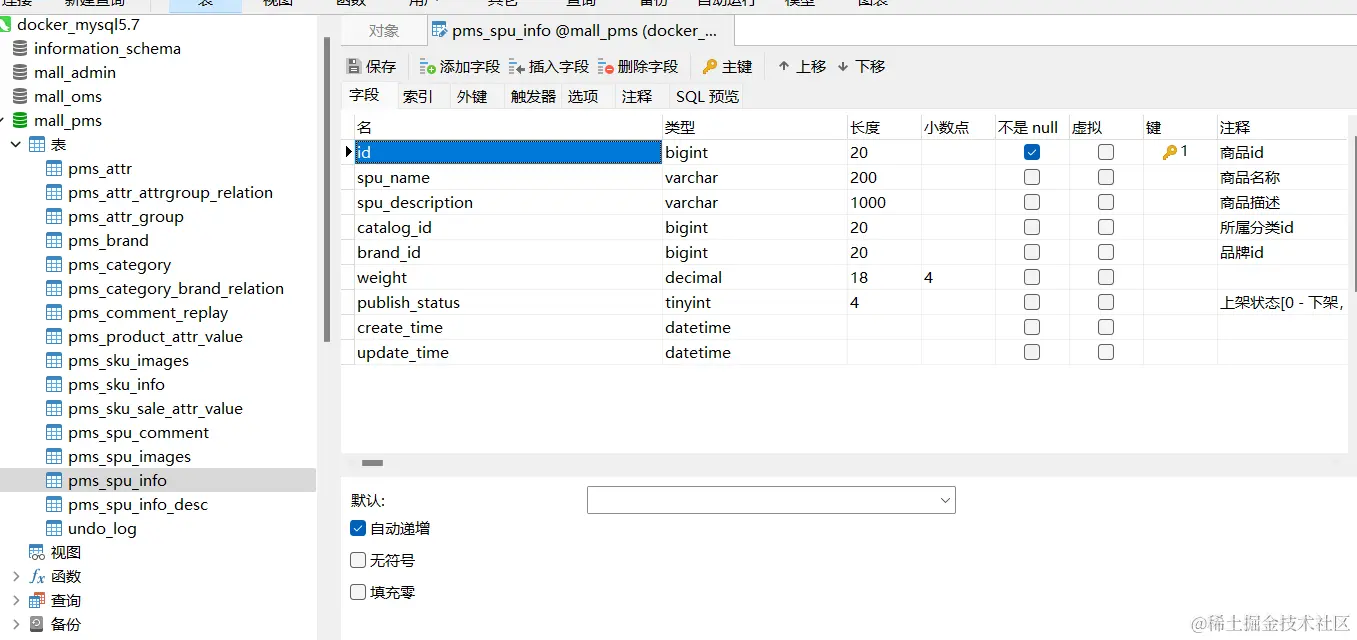Click the 函数 fx functions icon

37,576
